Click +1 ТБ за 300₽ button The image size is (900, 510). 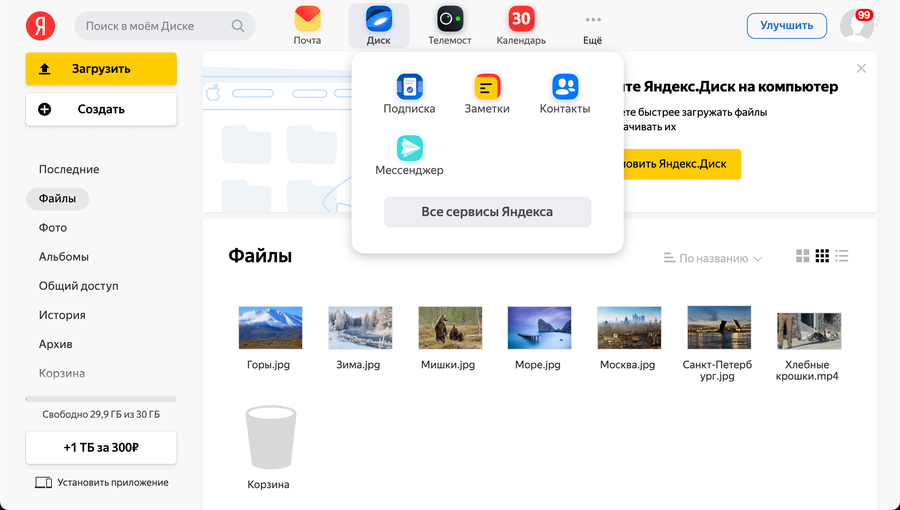point(101,447)
